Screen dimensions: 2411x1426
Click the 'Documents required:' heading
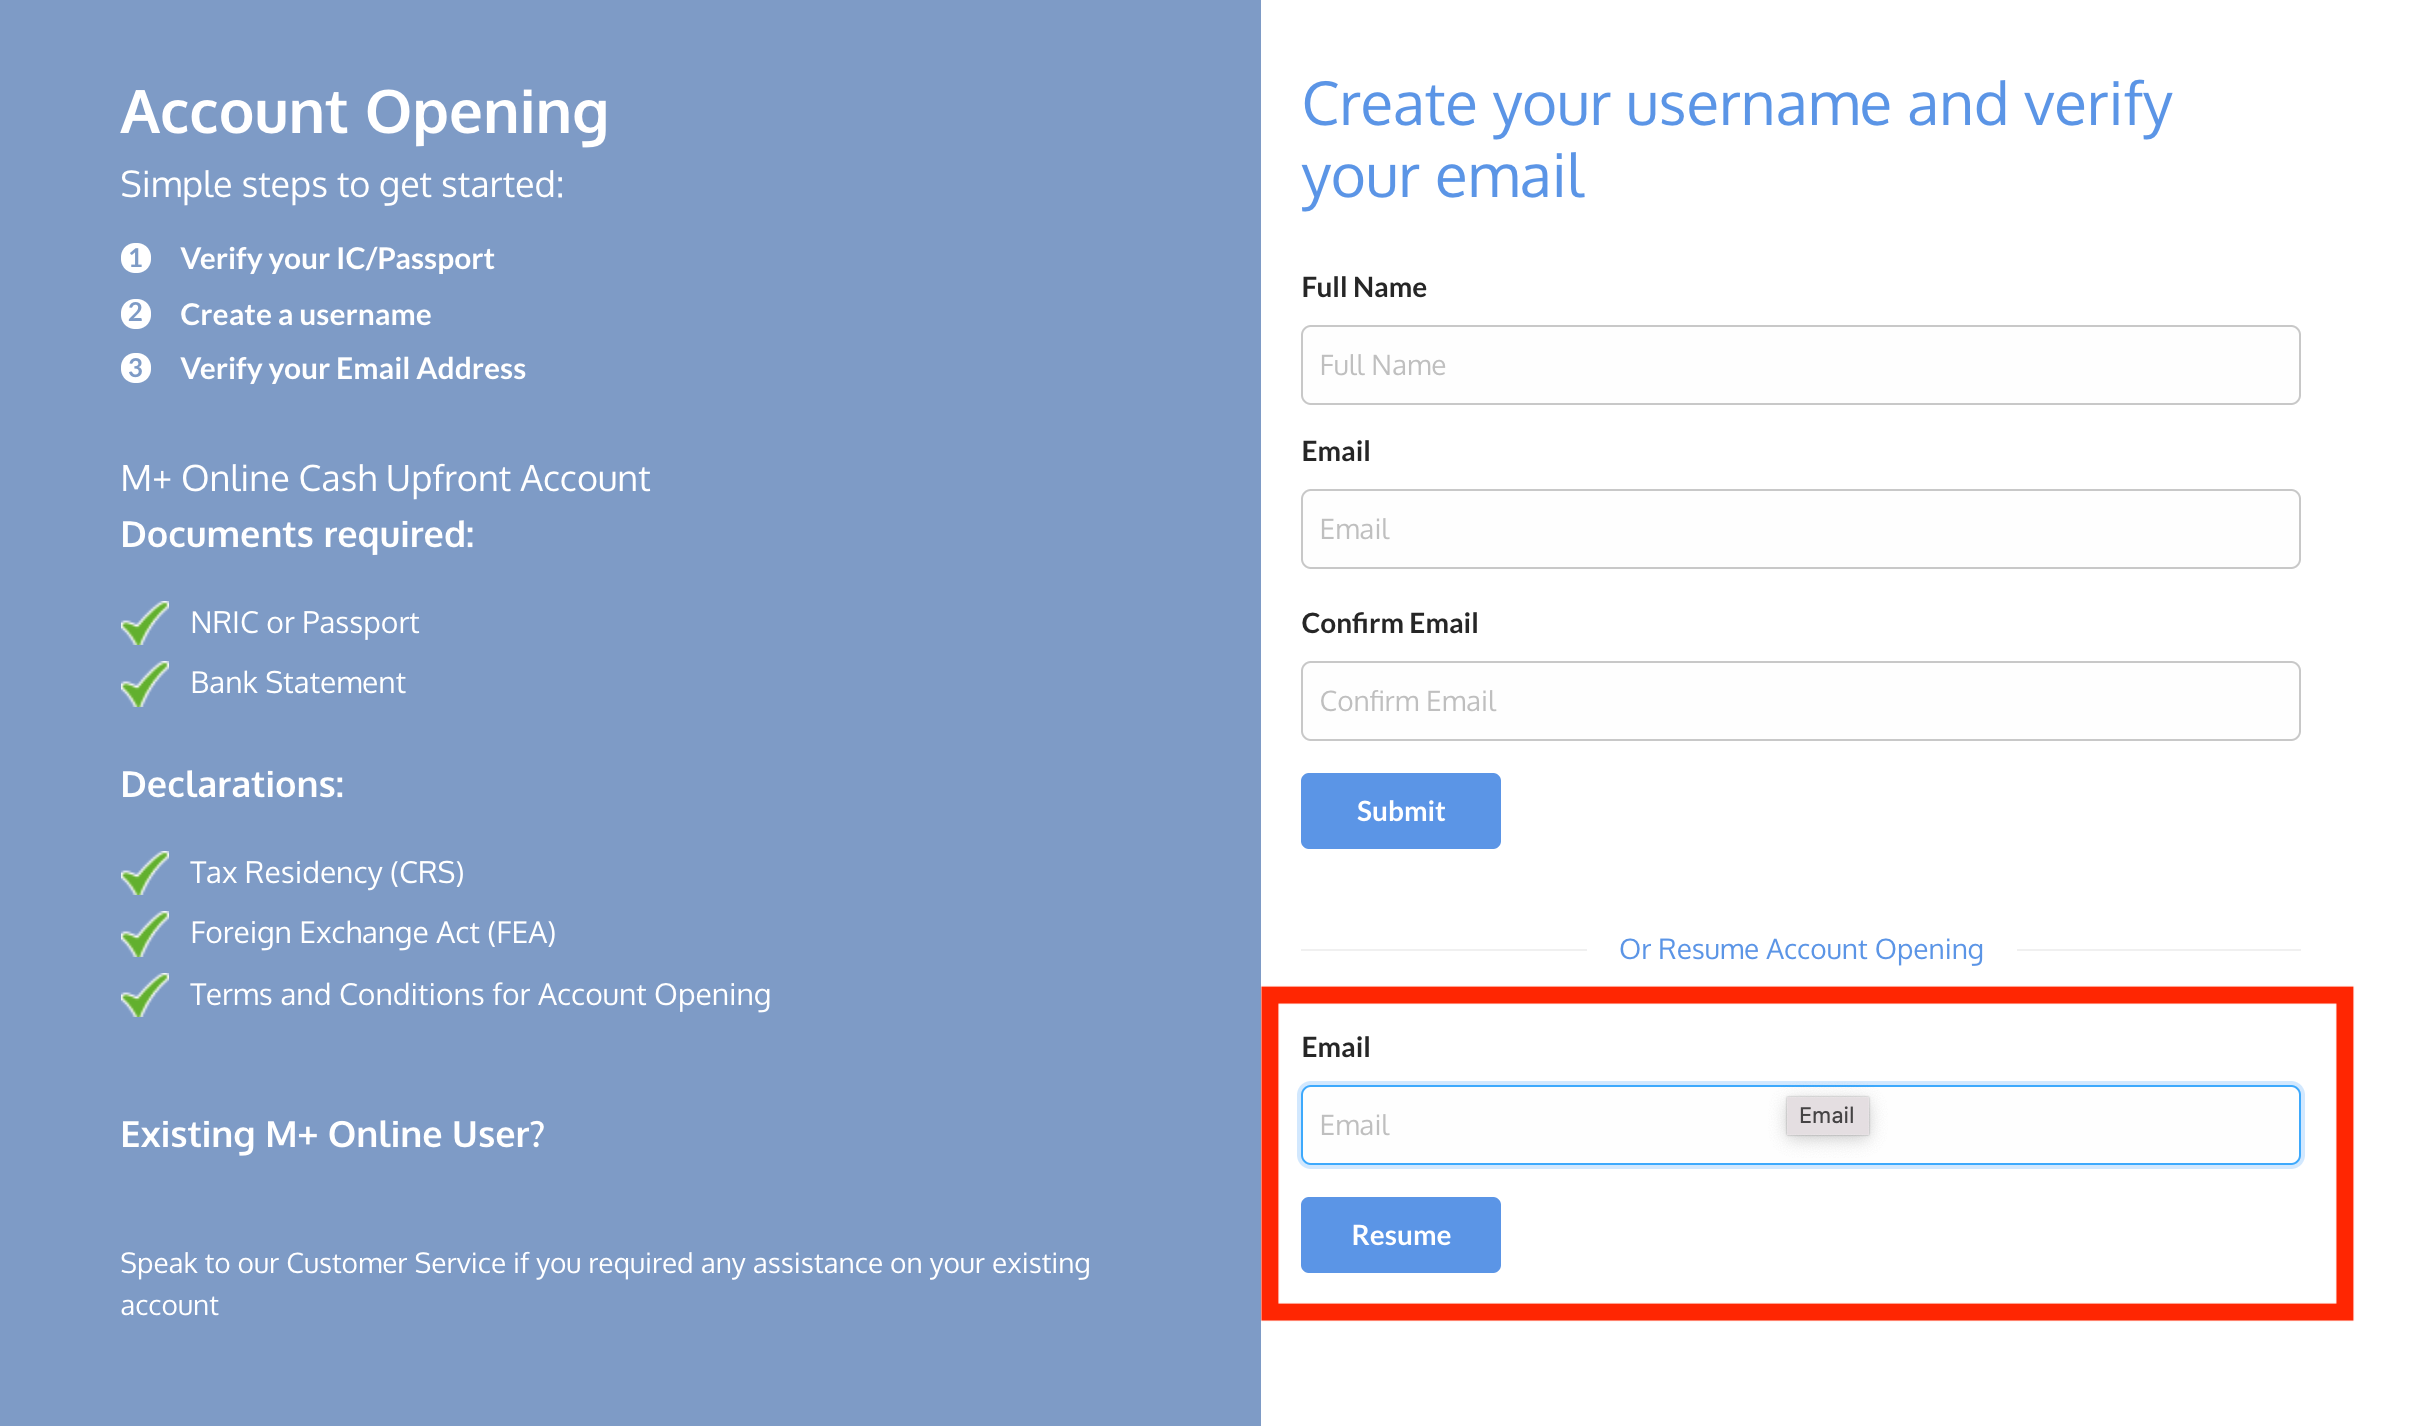pos(297,535)
